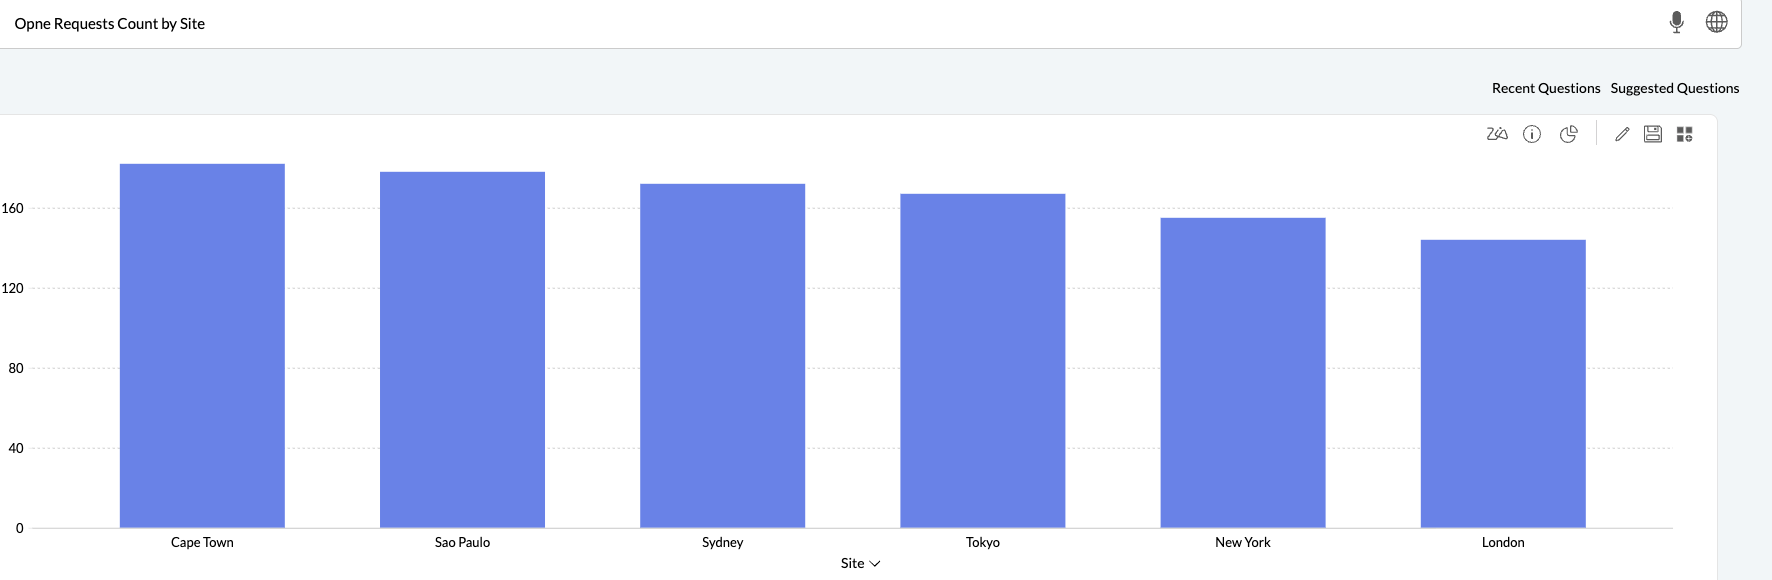Add report to dashboard grid icon
Viewport: 1772px width, 580px height.
[1685, 134]
